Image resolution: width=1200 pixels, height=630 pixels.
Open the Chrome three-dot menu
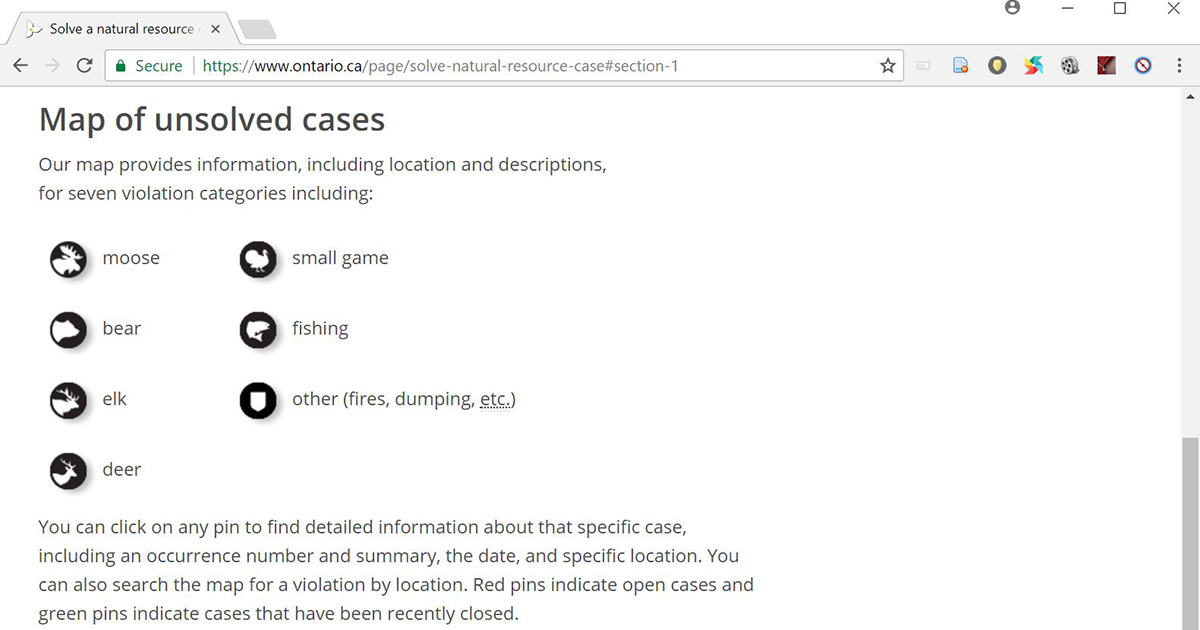1180,65
